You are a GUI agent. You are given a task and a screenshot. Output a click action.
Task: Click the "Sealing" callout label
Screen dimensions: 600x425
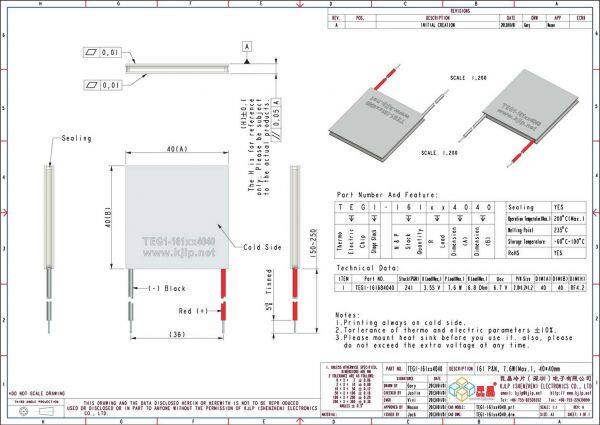tap(77, 138)
